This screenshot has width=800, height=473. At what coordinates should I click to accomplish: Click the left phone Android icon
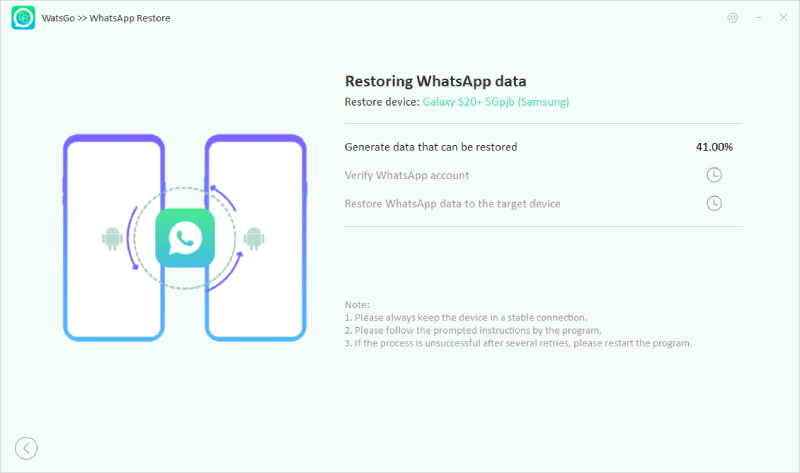[111, 238]
